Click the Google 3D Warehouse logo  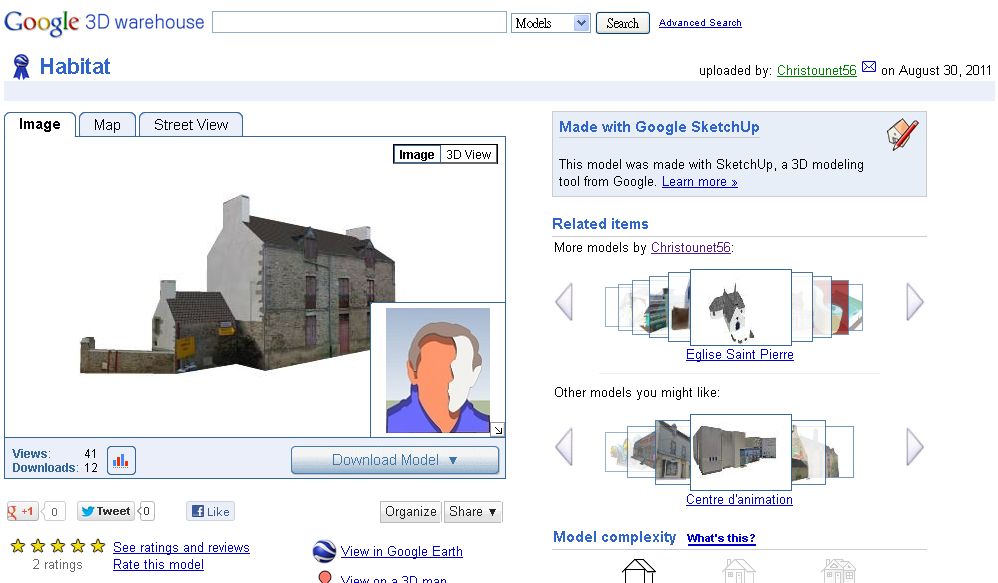pos(104,23)
